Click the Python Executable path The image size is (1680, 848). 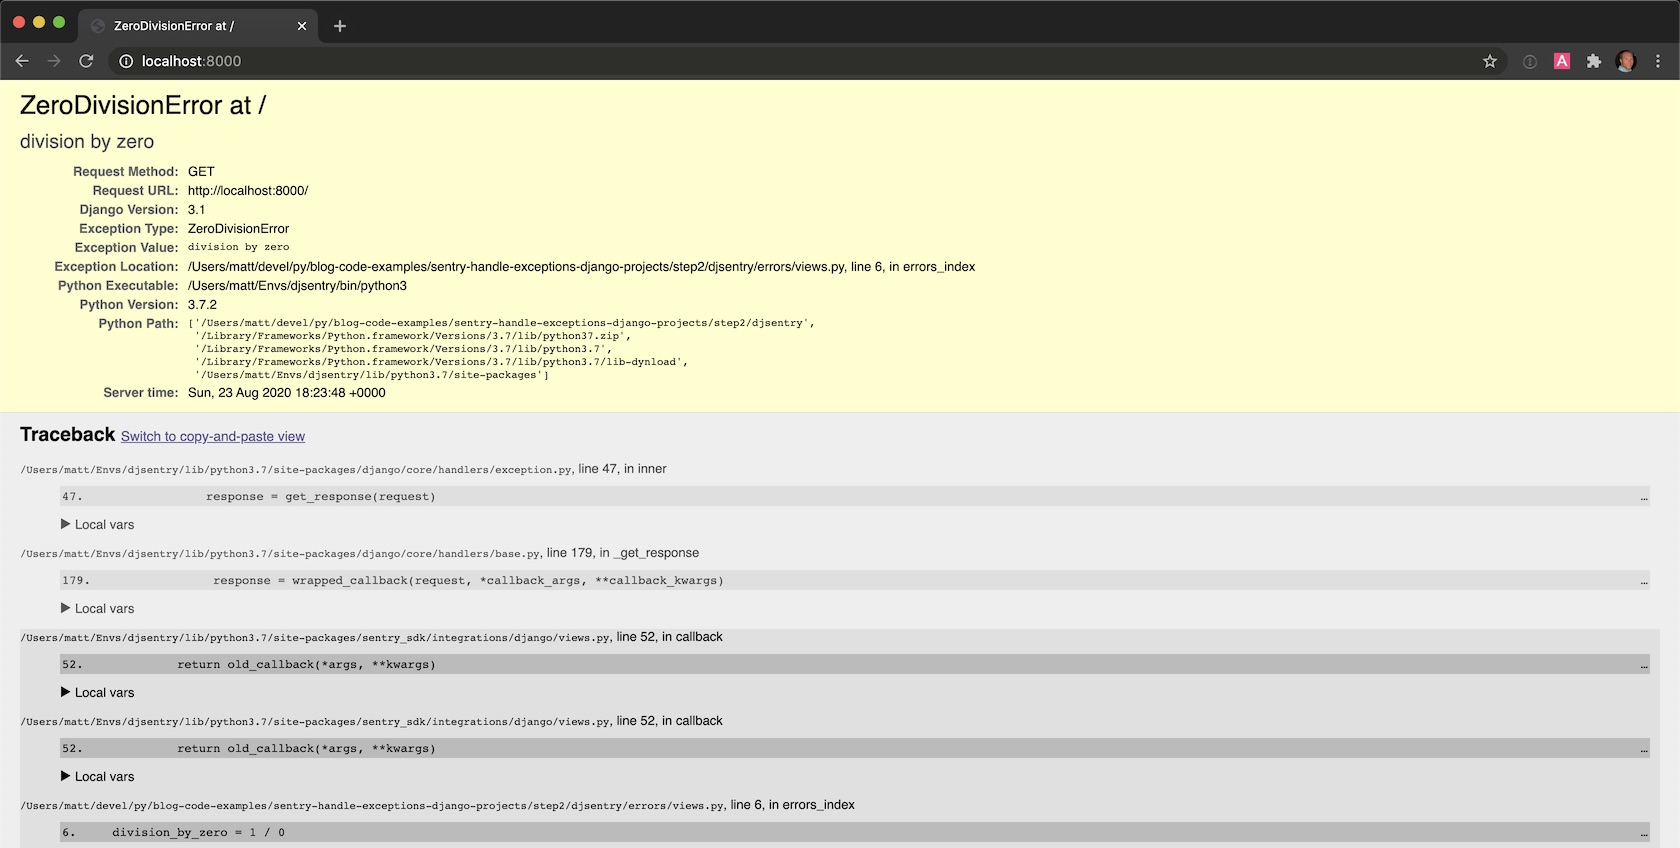(297, 286)
